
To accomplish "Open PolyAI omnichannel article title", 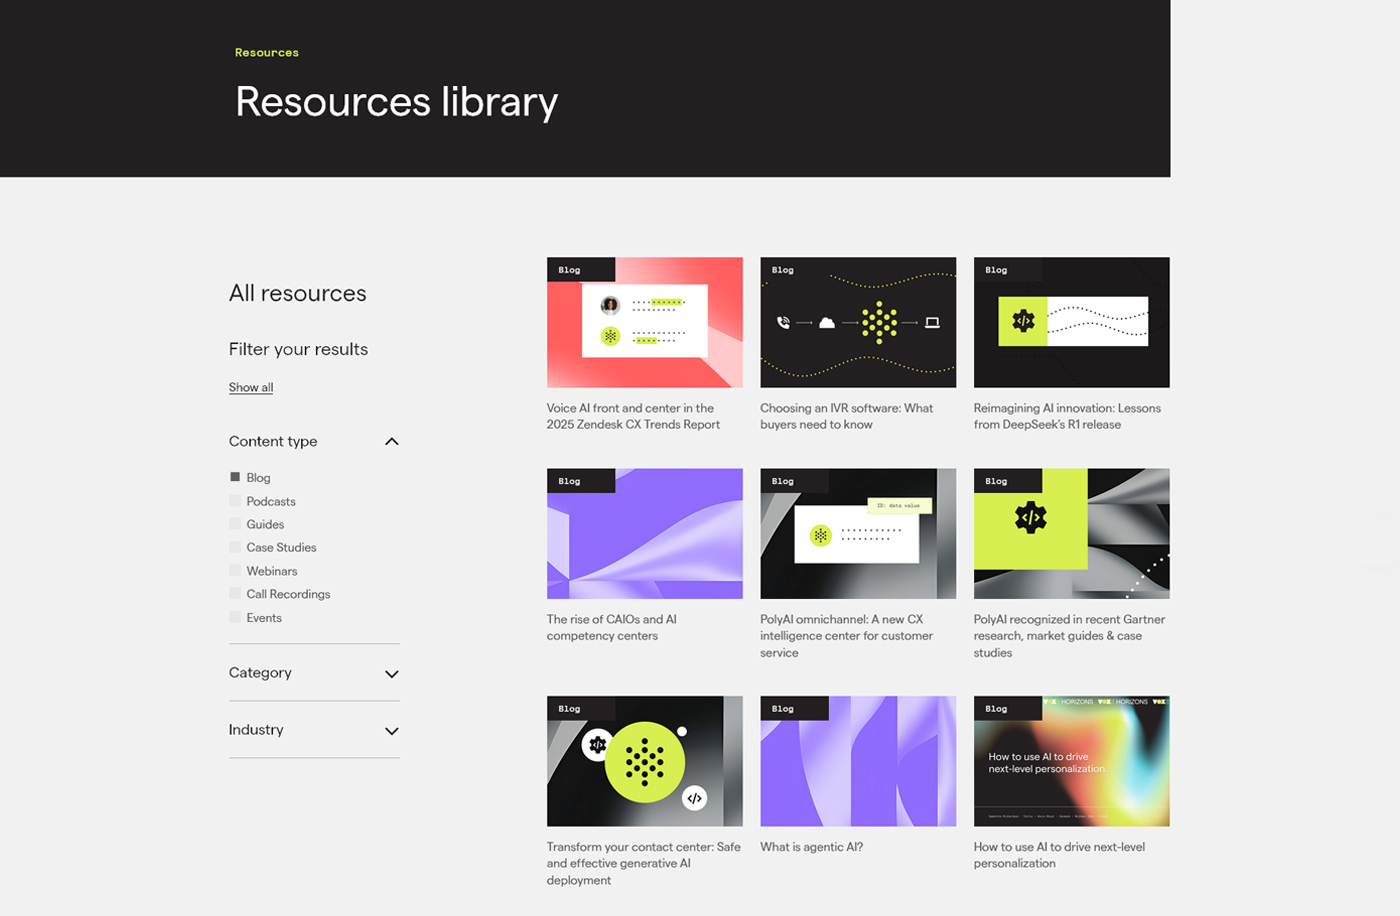I will (847, 636).
